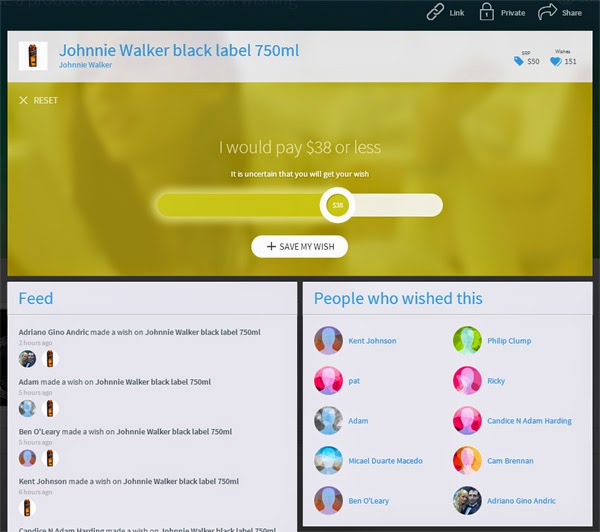The height and width of the screenshot is (532, 600).
Task: Open the Johnnie Walker bottle product thumbnail
Action: [x=33, y=56]
